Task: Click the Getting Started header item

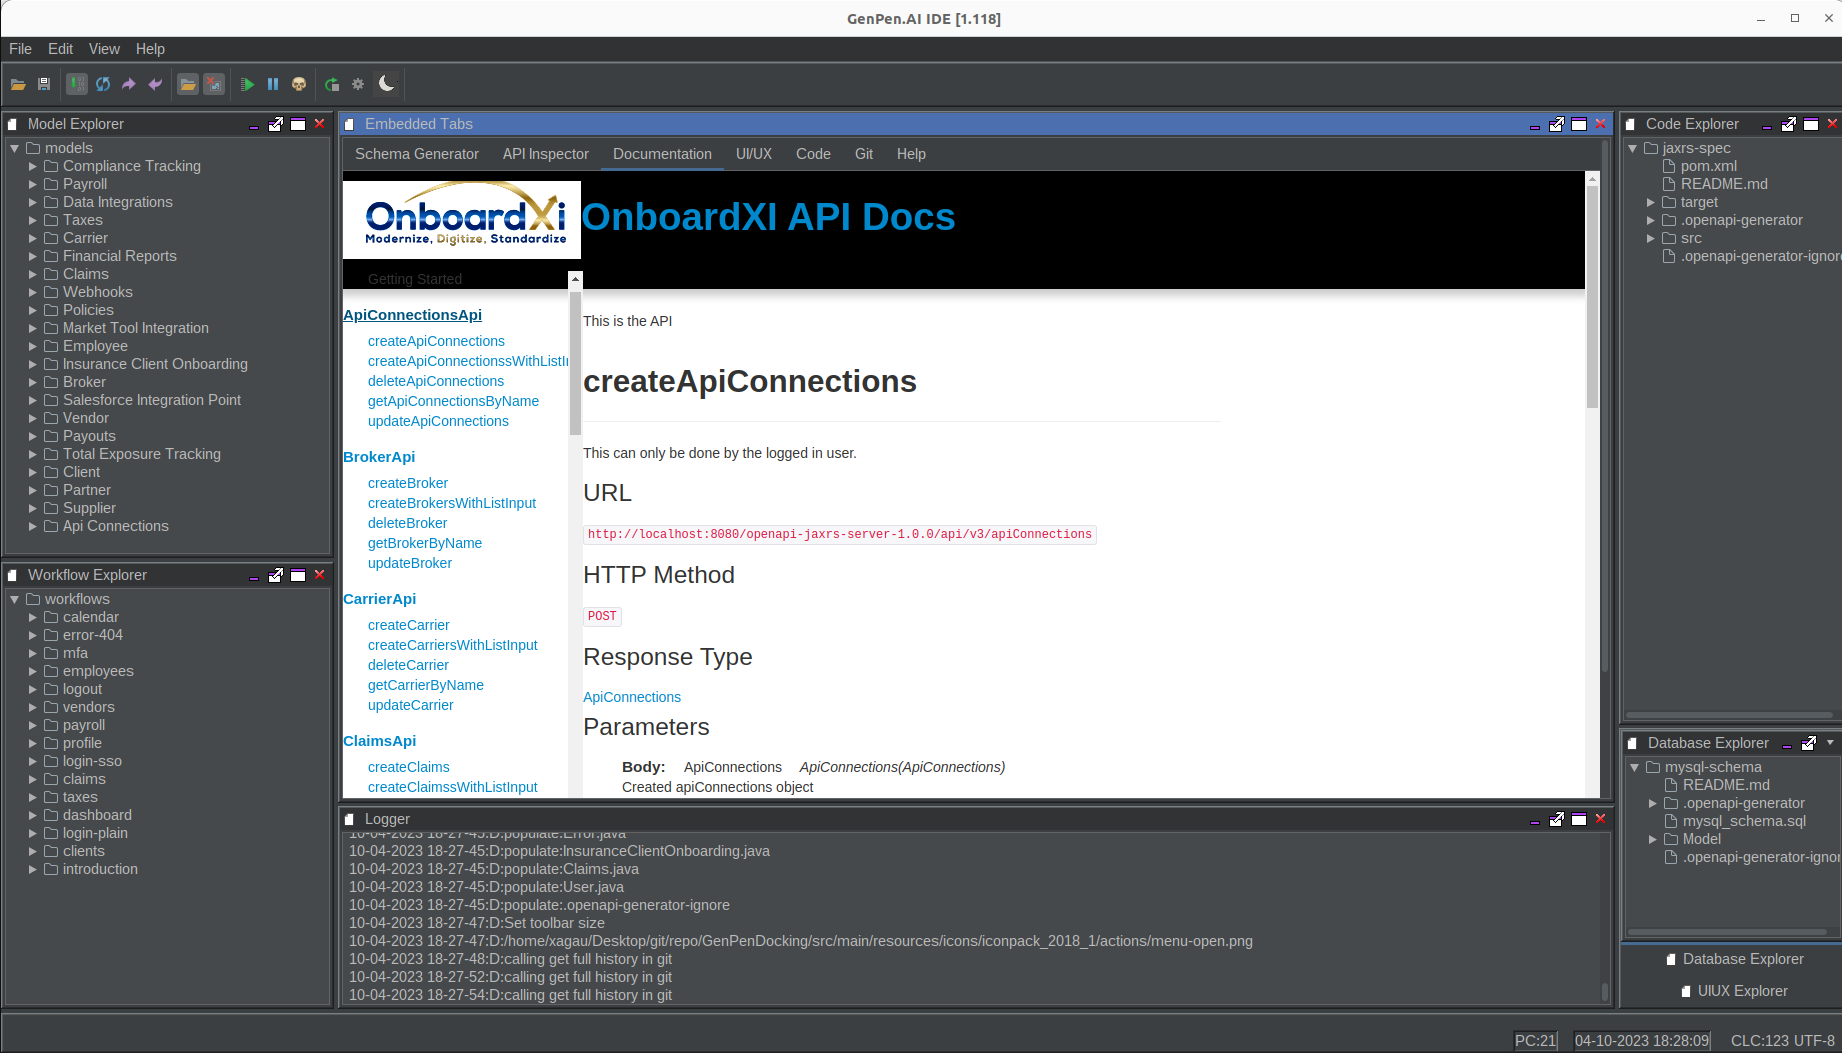Action: [x=415, y=279]
